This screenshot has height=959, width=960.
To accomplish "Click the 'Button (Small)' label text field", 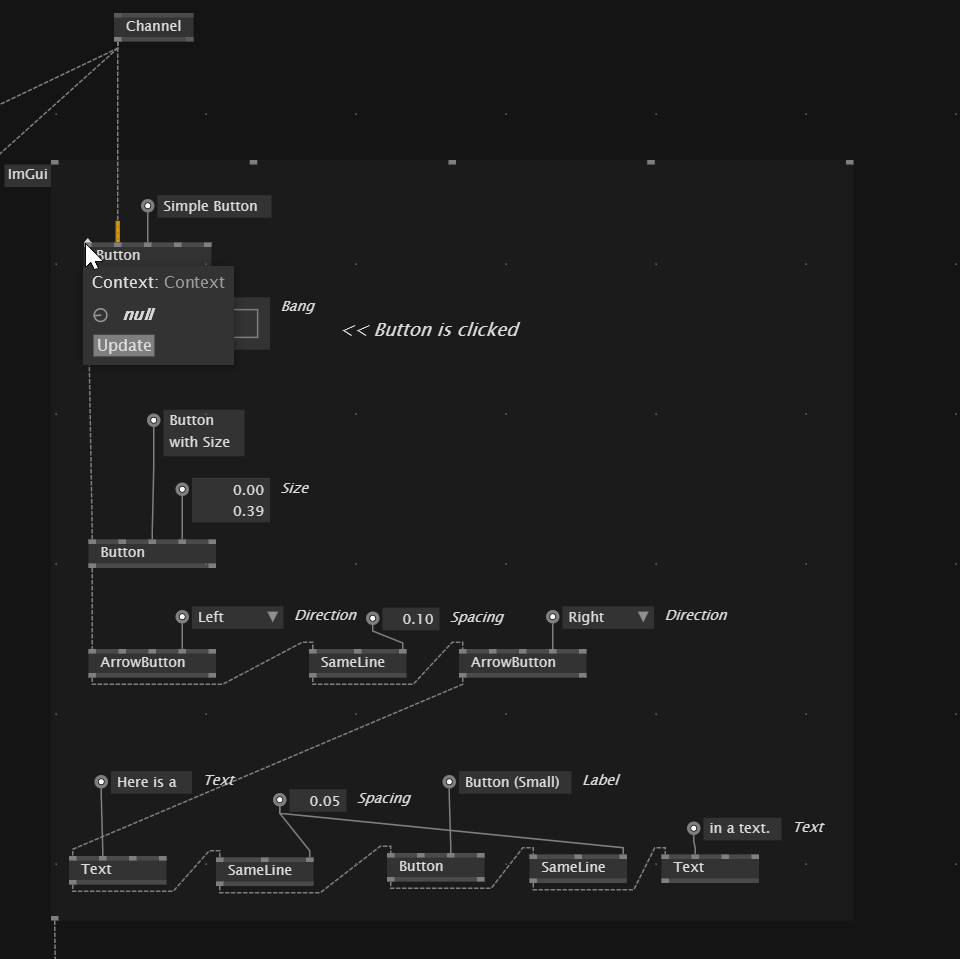I will pos(514,782).
